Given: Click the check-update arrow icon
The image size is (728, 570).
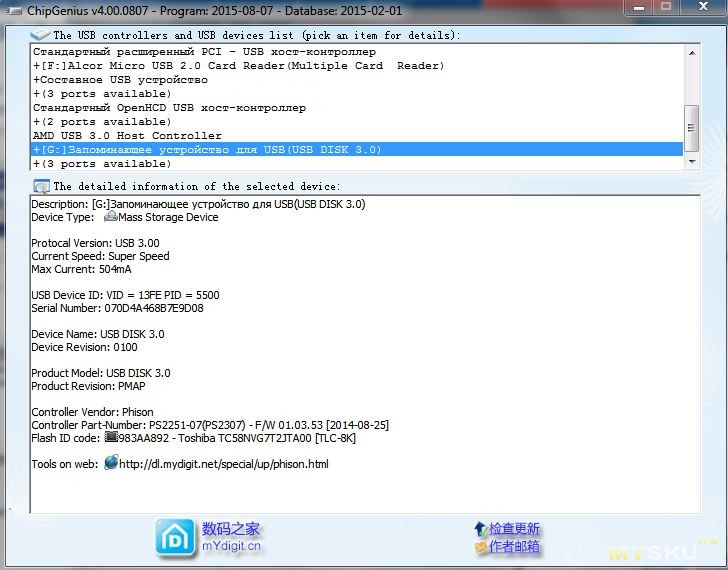Looking at the screenshot, I should click(481, 529).
